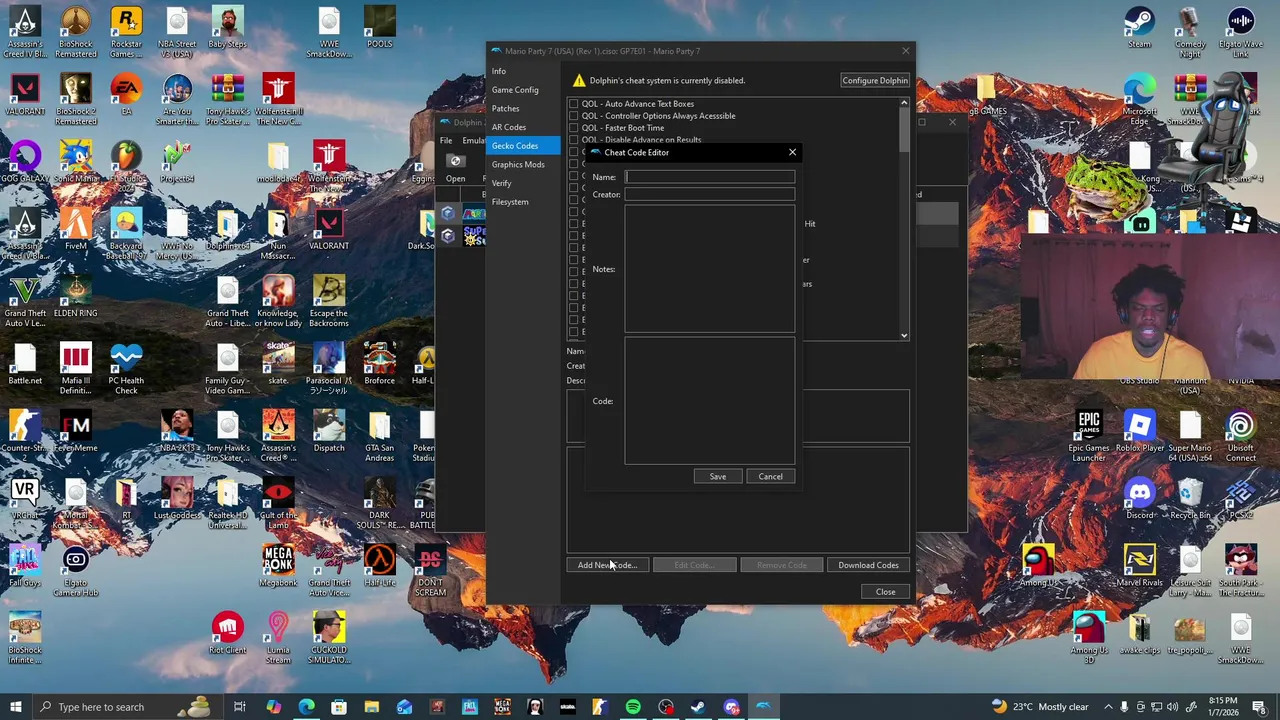Launch Epic Games Launcher desktop icon
Image resolution: width=1280 pixels, height=720 pixels.
click(x=1089, y=435)
